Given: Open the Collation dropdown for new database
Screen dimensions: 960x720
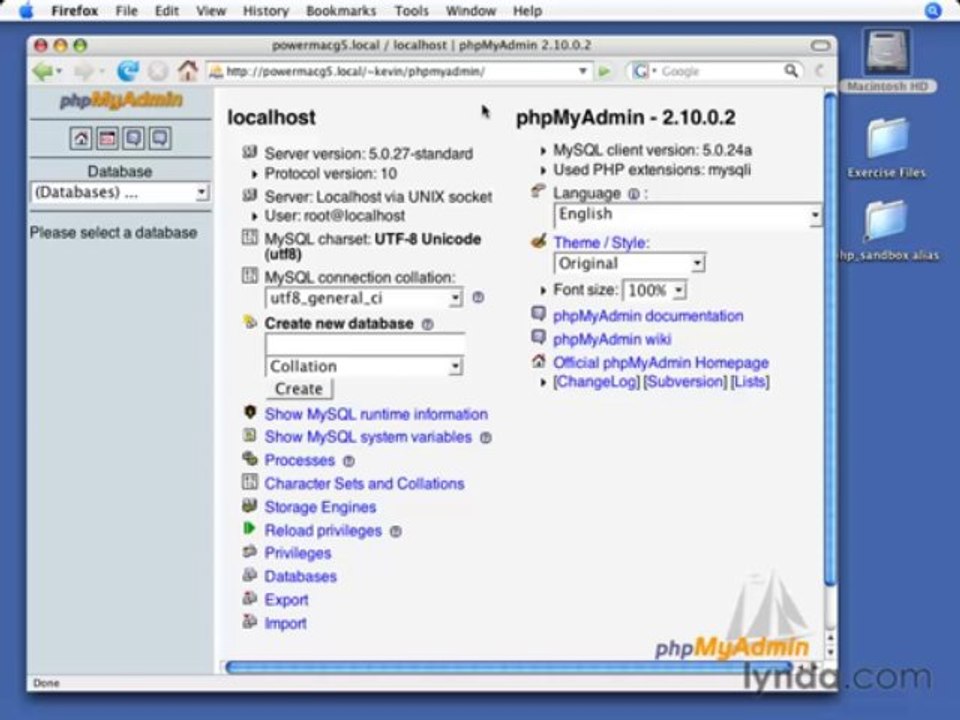Looking at the screenshot, I should click(364, 366).
